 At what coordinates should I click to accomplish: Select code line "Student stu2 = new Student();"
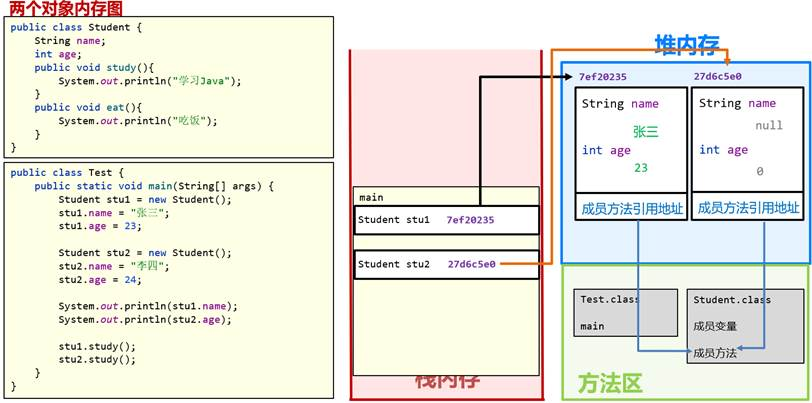145,253
